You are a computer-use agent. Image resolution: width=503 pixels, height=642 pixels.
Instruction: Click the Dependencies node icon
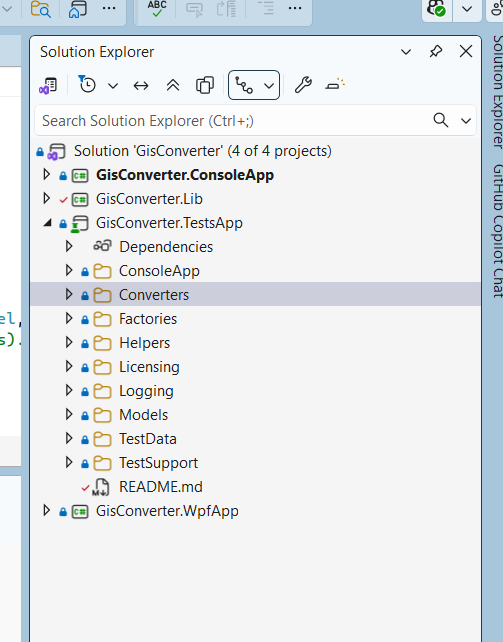point(102,246)
